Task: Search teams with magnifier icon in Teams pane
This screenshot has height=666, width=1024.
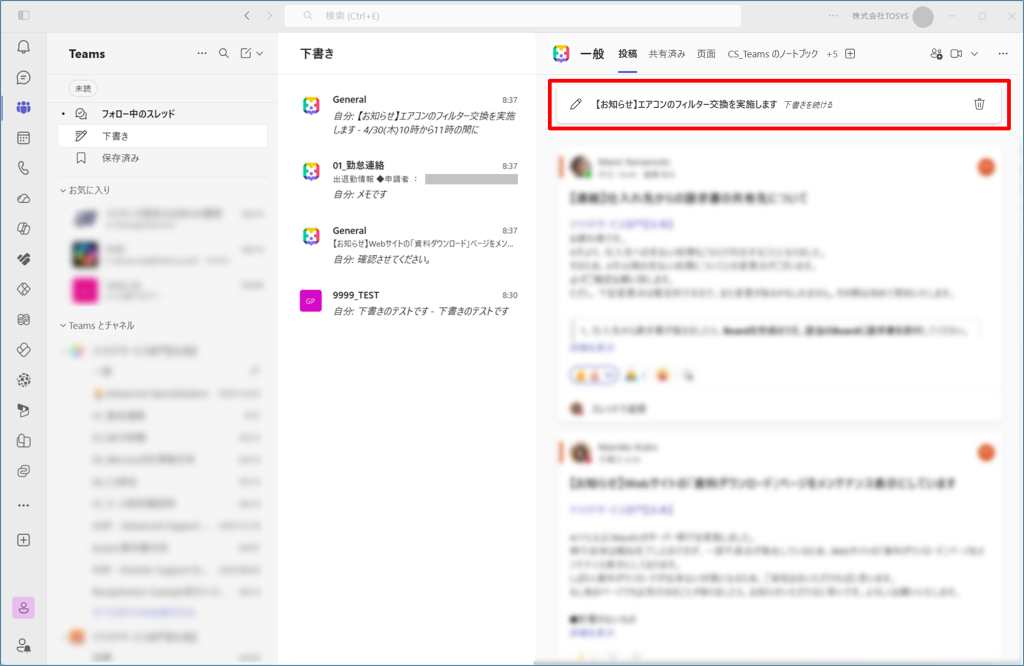Action: (x=224, y=54)
